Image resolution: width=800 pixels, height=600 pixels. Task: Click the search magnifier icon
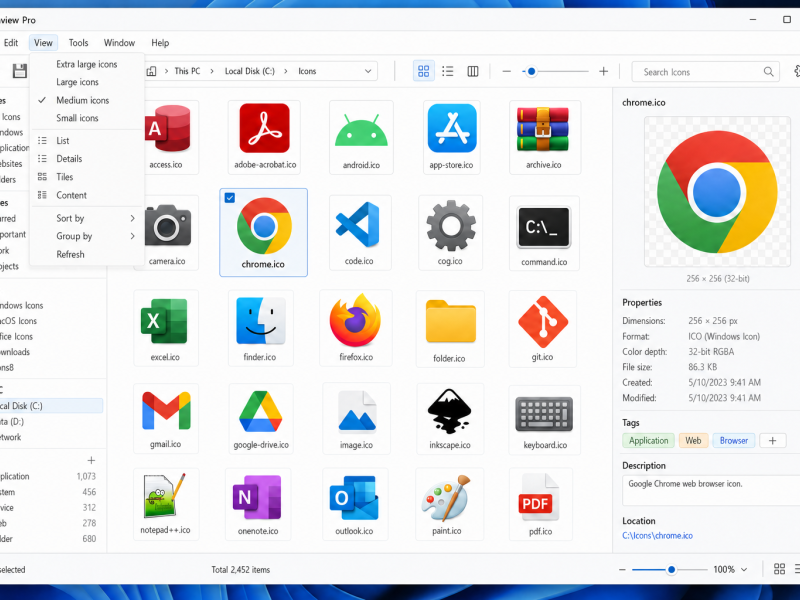point(768,72)
